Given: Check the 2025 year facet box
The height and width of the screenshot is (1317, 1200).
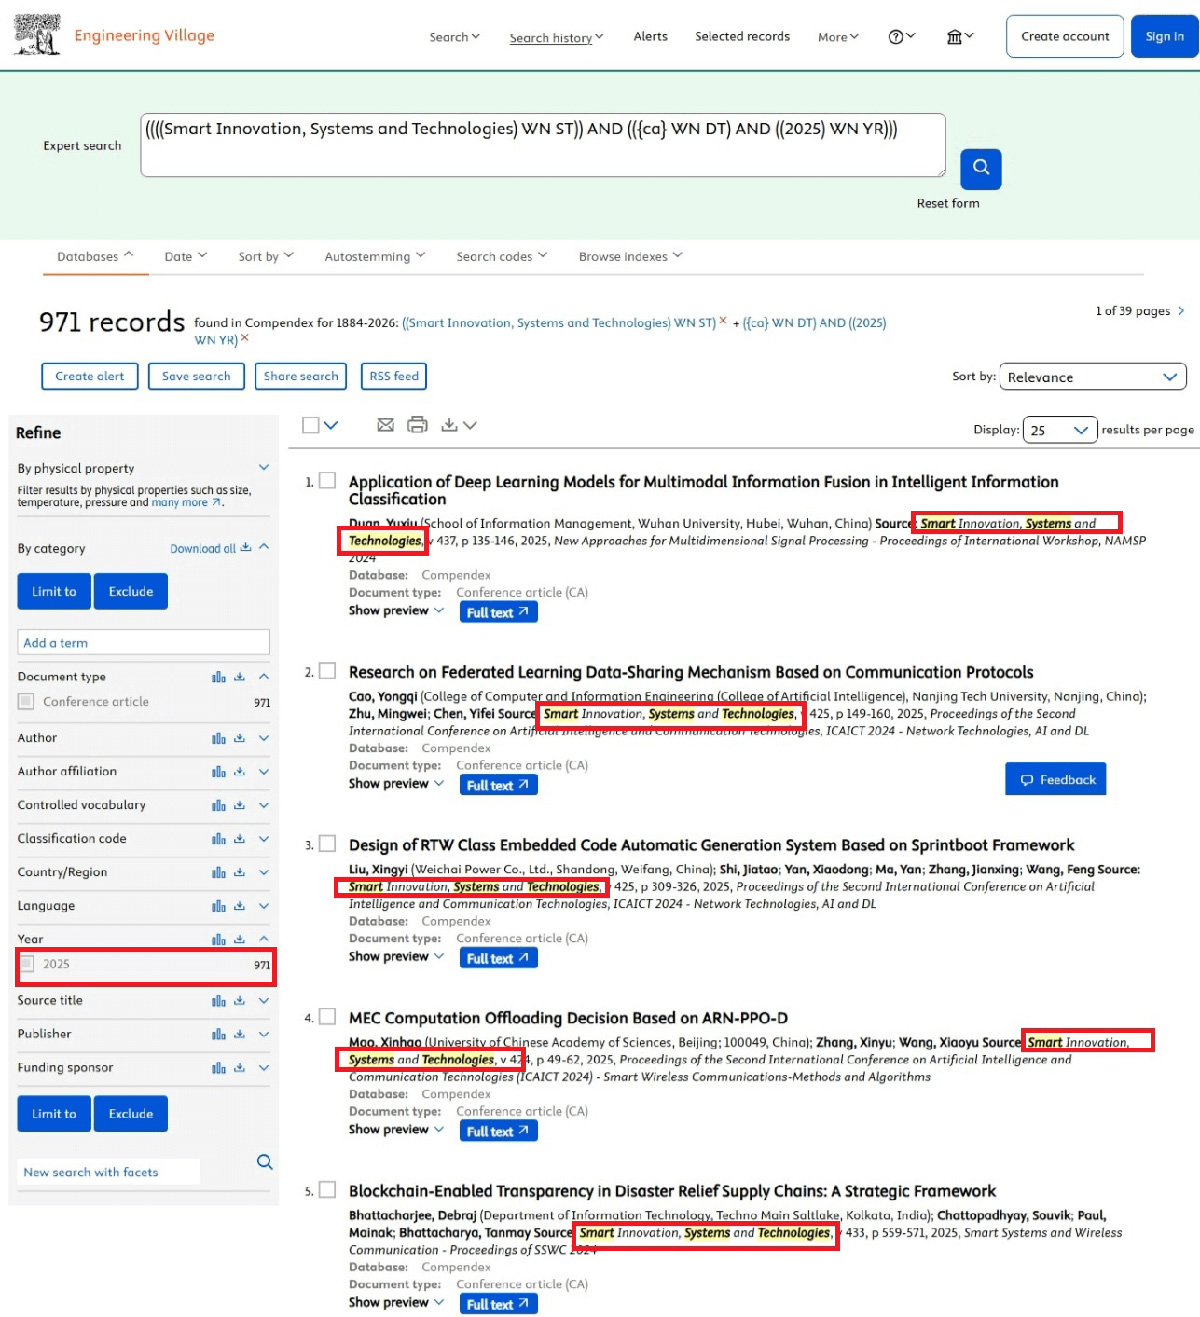Looking at the screenshot, I should [27, 964].
